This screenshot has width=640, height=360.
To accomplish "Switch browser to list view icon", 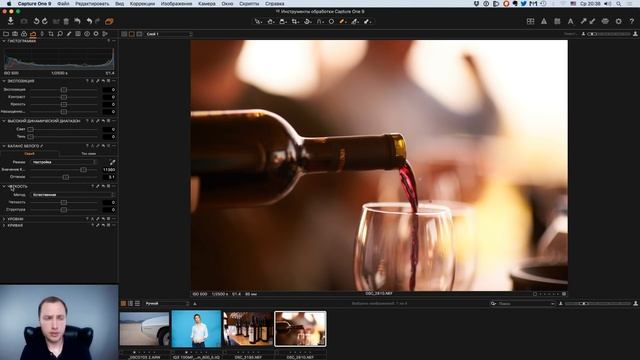I will coord(137,303).
